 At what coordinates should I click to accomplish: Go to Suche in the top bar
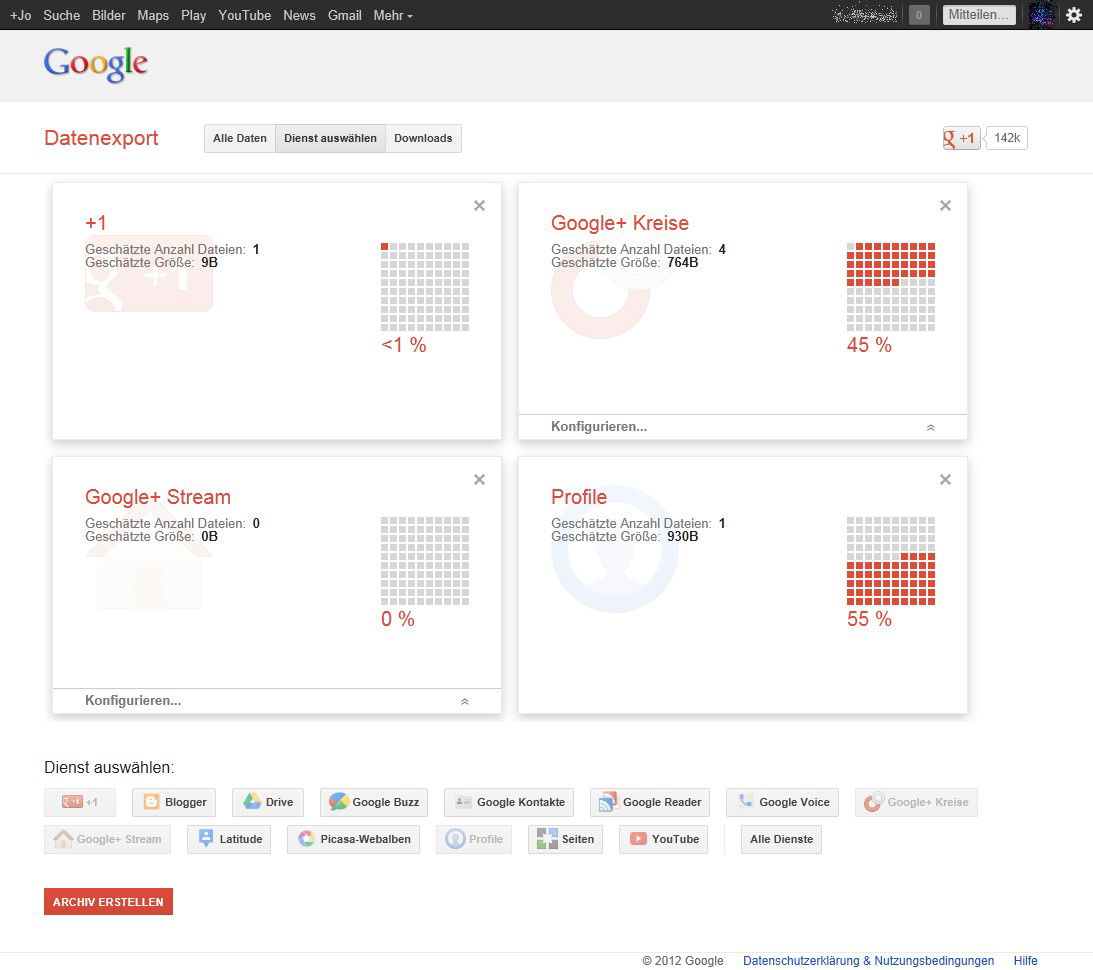61,15
